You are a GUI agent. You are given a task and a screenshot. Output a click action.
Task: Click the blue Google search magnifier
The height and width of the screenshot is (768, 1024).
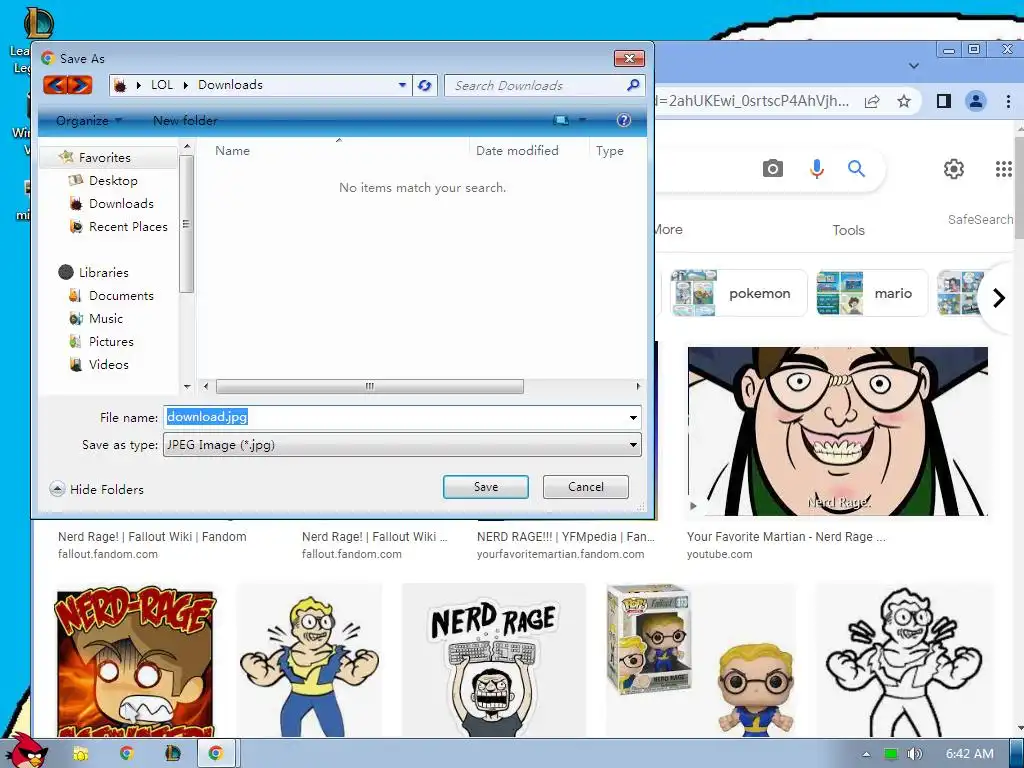[856, 169]
